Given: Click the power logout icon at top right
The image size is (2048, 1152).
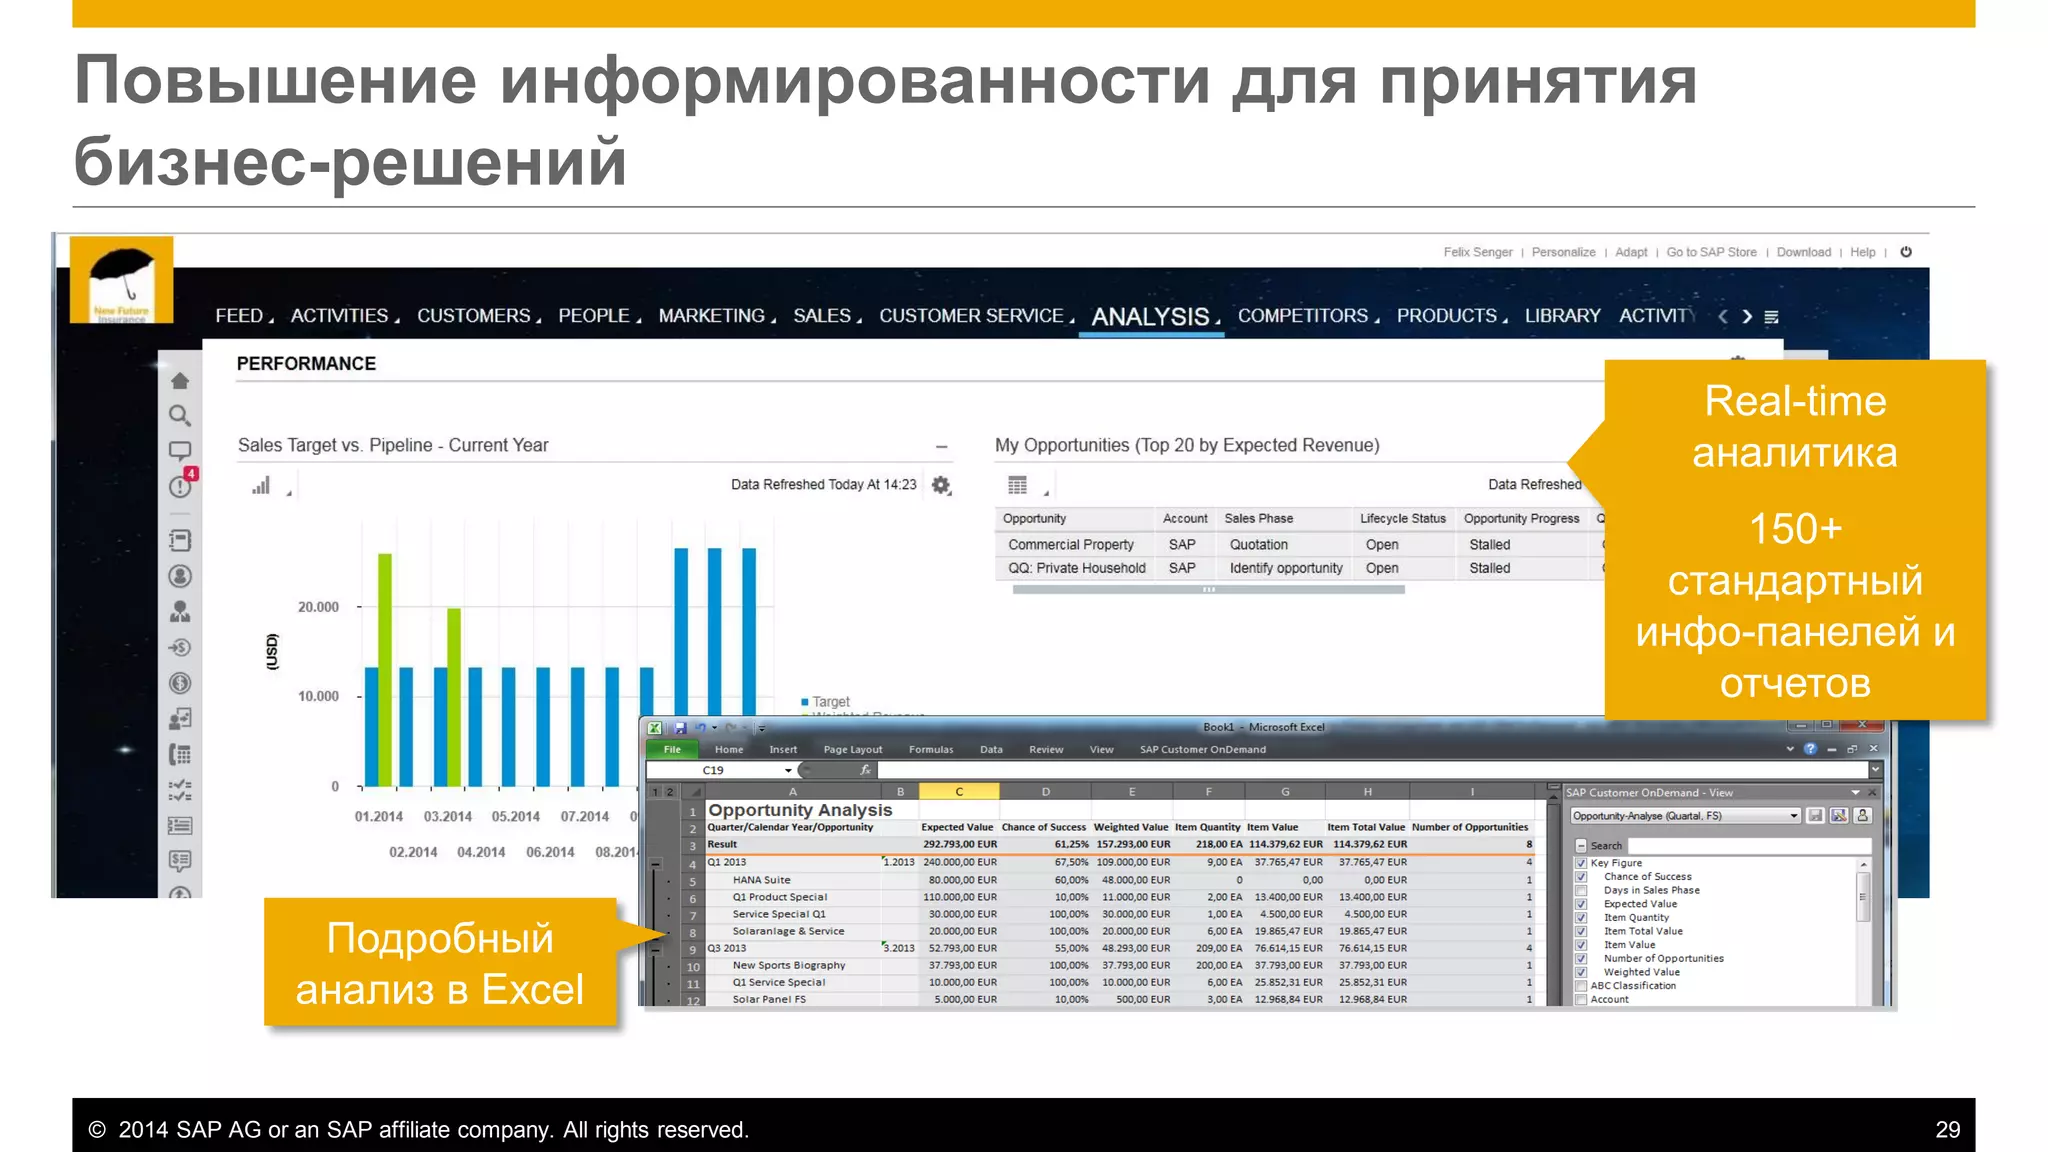Looking at the screenshot, I should [x=1906, y=252].
